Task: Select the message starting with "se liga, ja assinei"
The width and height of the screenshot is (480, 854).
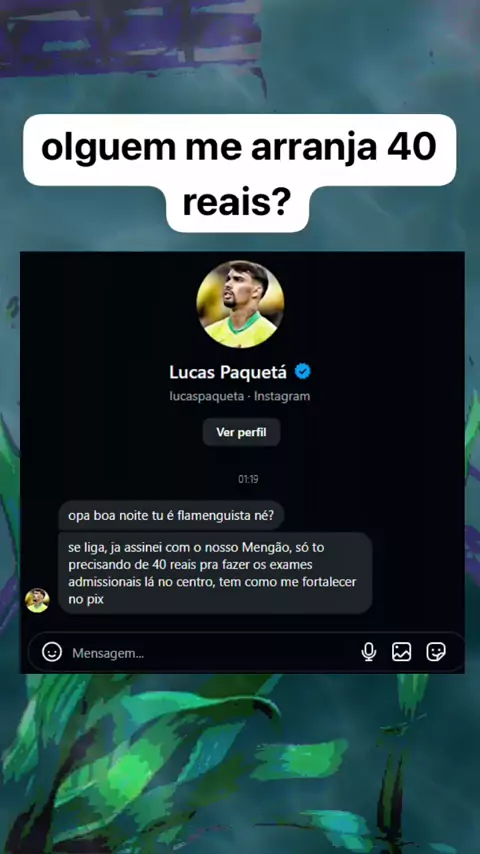Action: point(215,573)
